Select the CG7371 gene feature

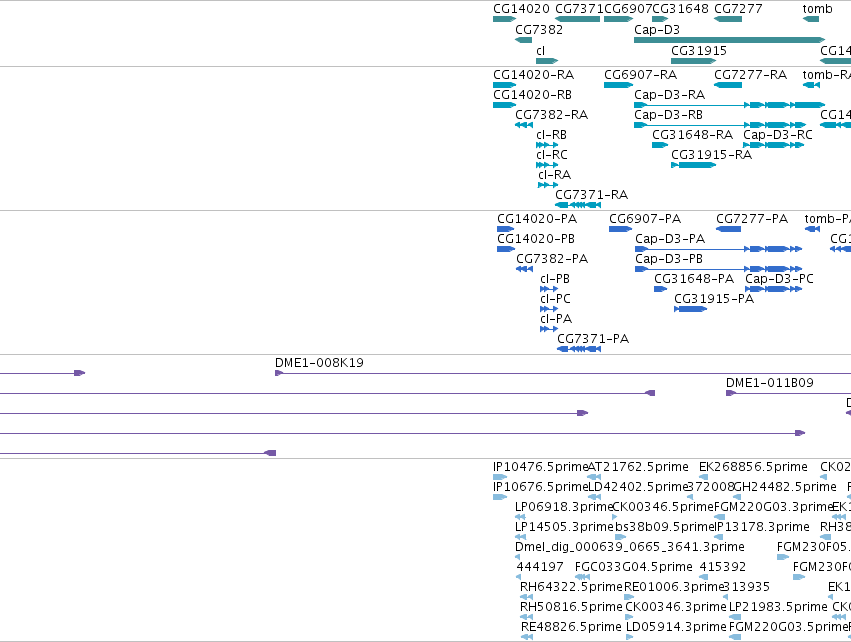click(577, 19)
